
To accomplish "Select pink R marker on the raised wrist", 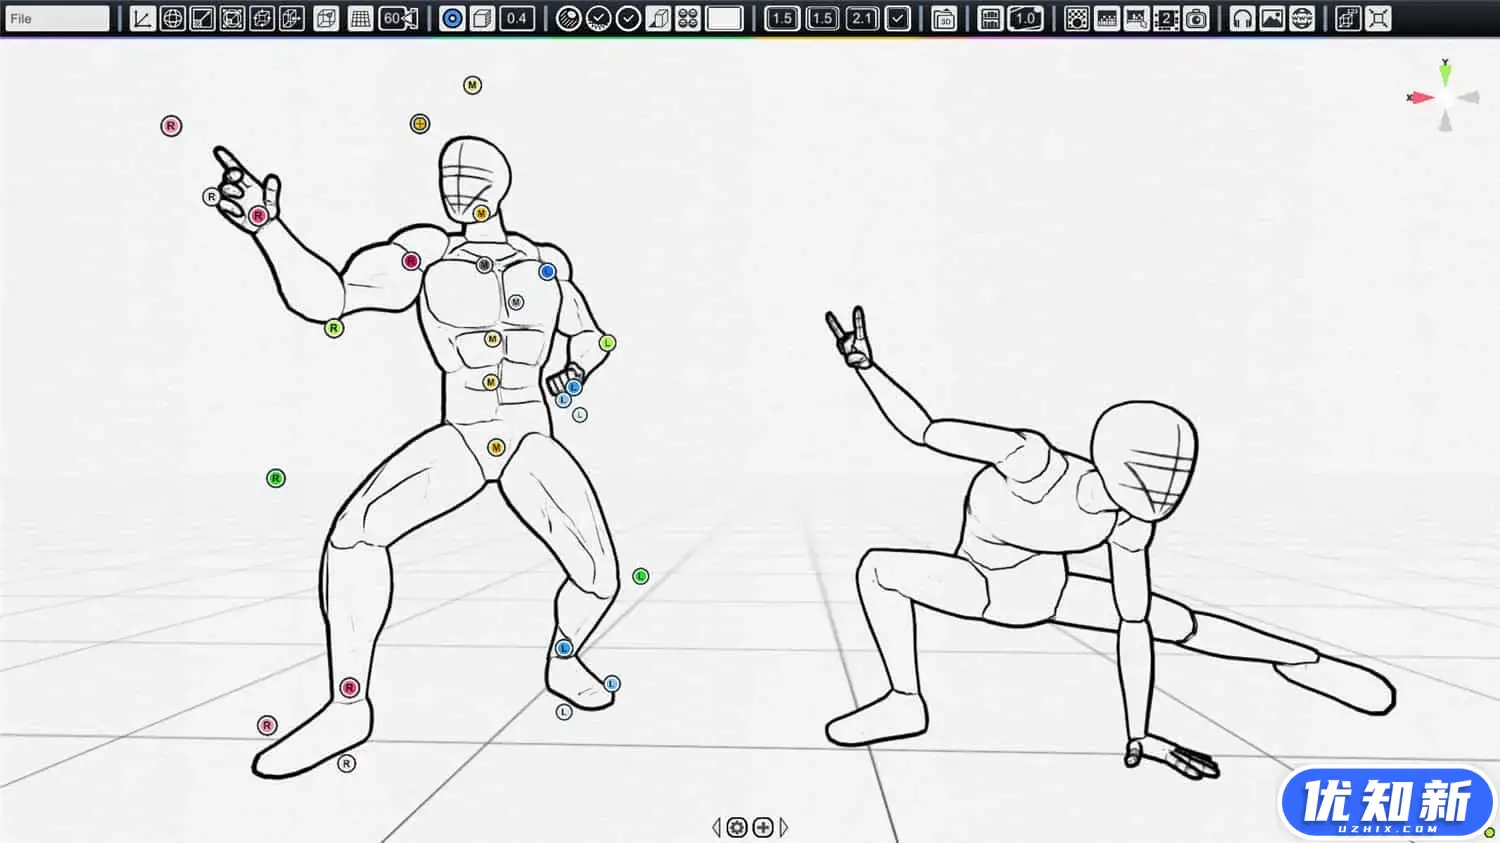I will (258, 215).
